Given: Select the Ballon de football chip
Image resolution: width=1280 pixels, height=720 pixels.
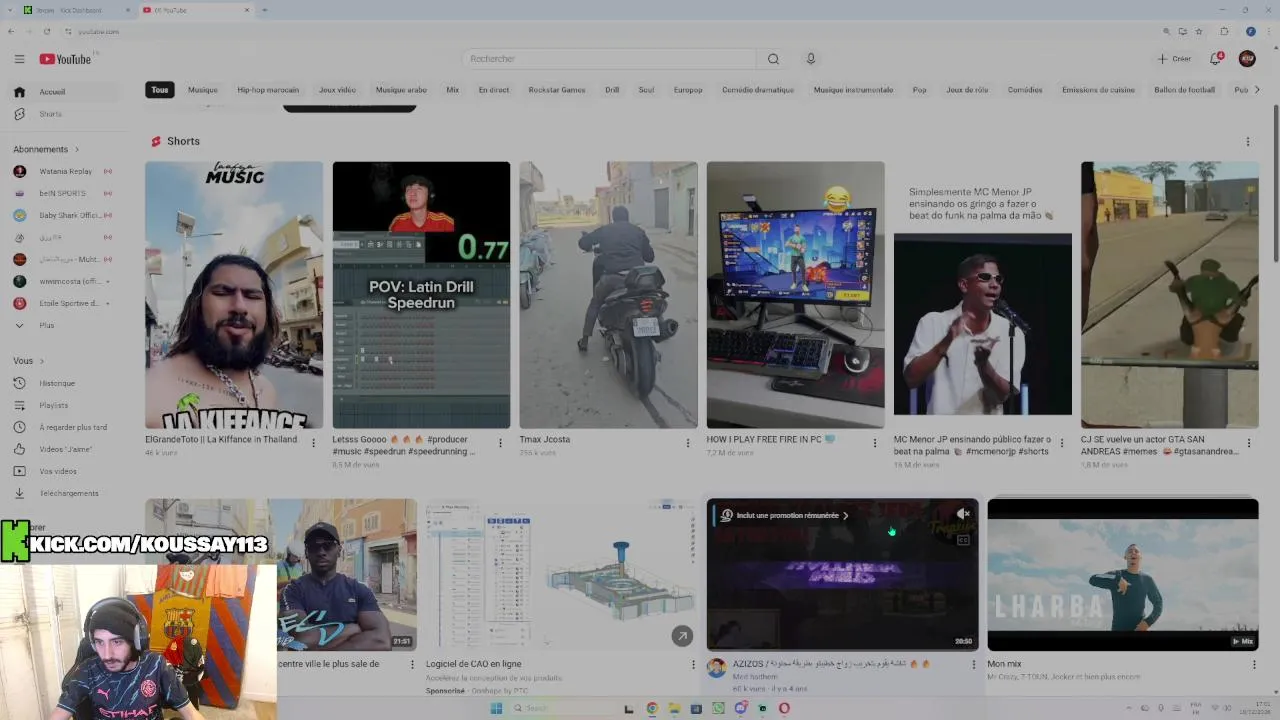Looking at the screenshot, I should click(x=1185, y=90).
